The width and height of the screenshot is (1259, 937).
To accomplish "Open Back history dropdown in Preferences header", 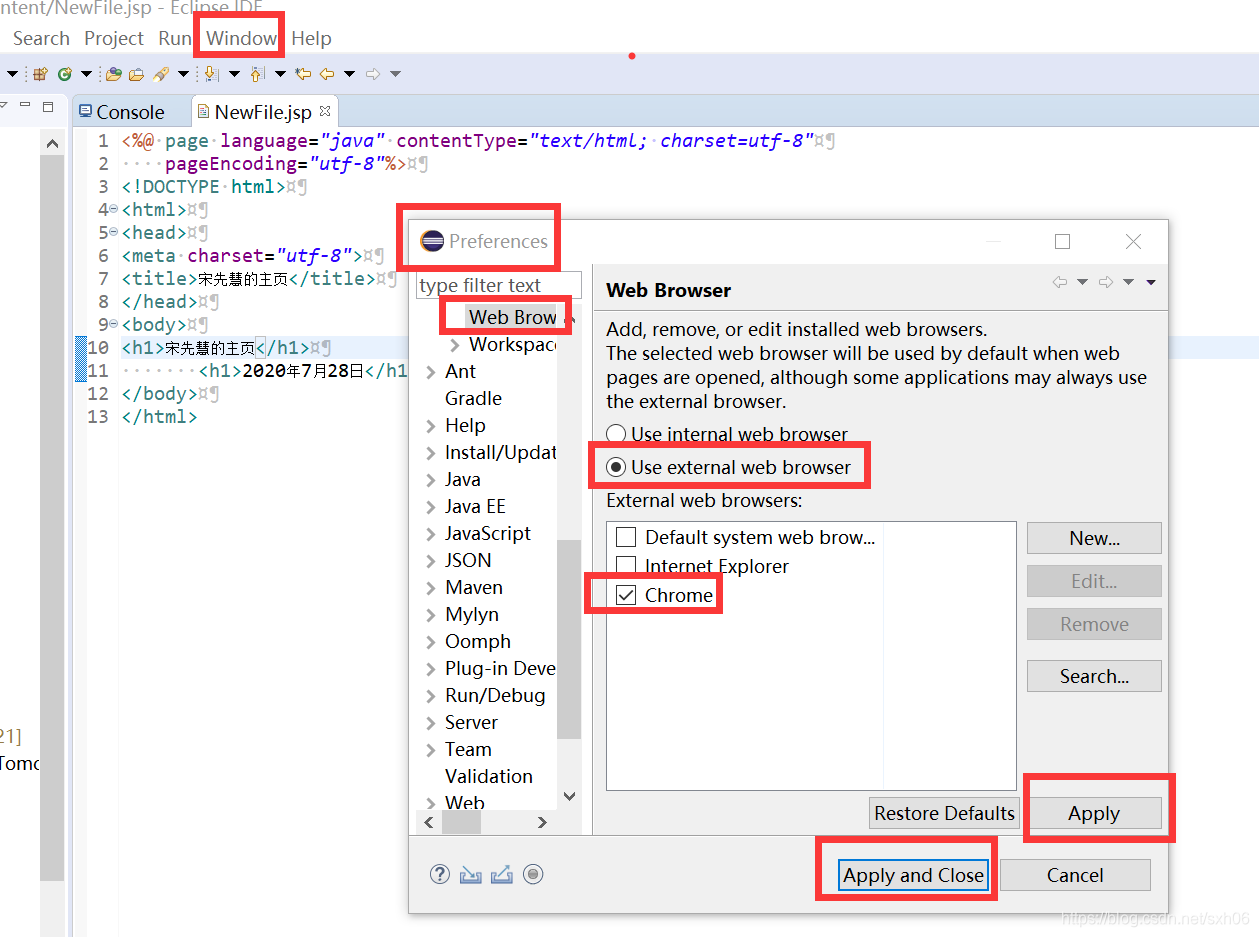I will point(1082,283).
